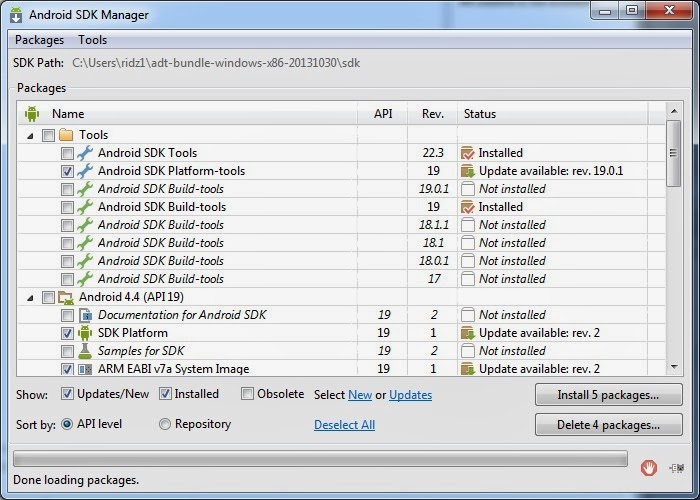
Task: Check the Android SDK Tools checkbox
Action: point(67,154)
